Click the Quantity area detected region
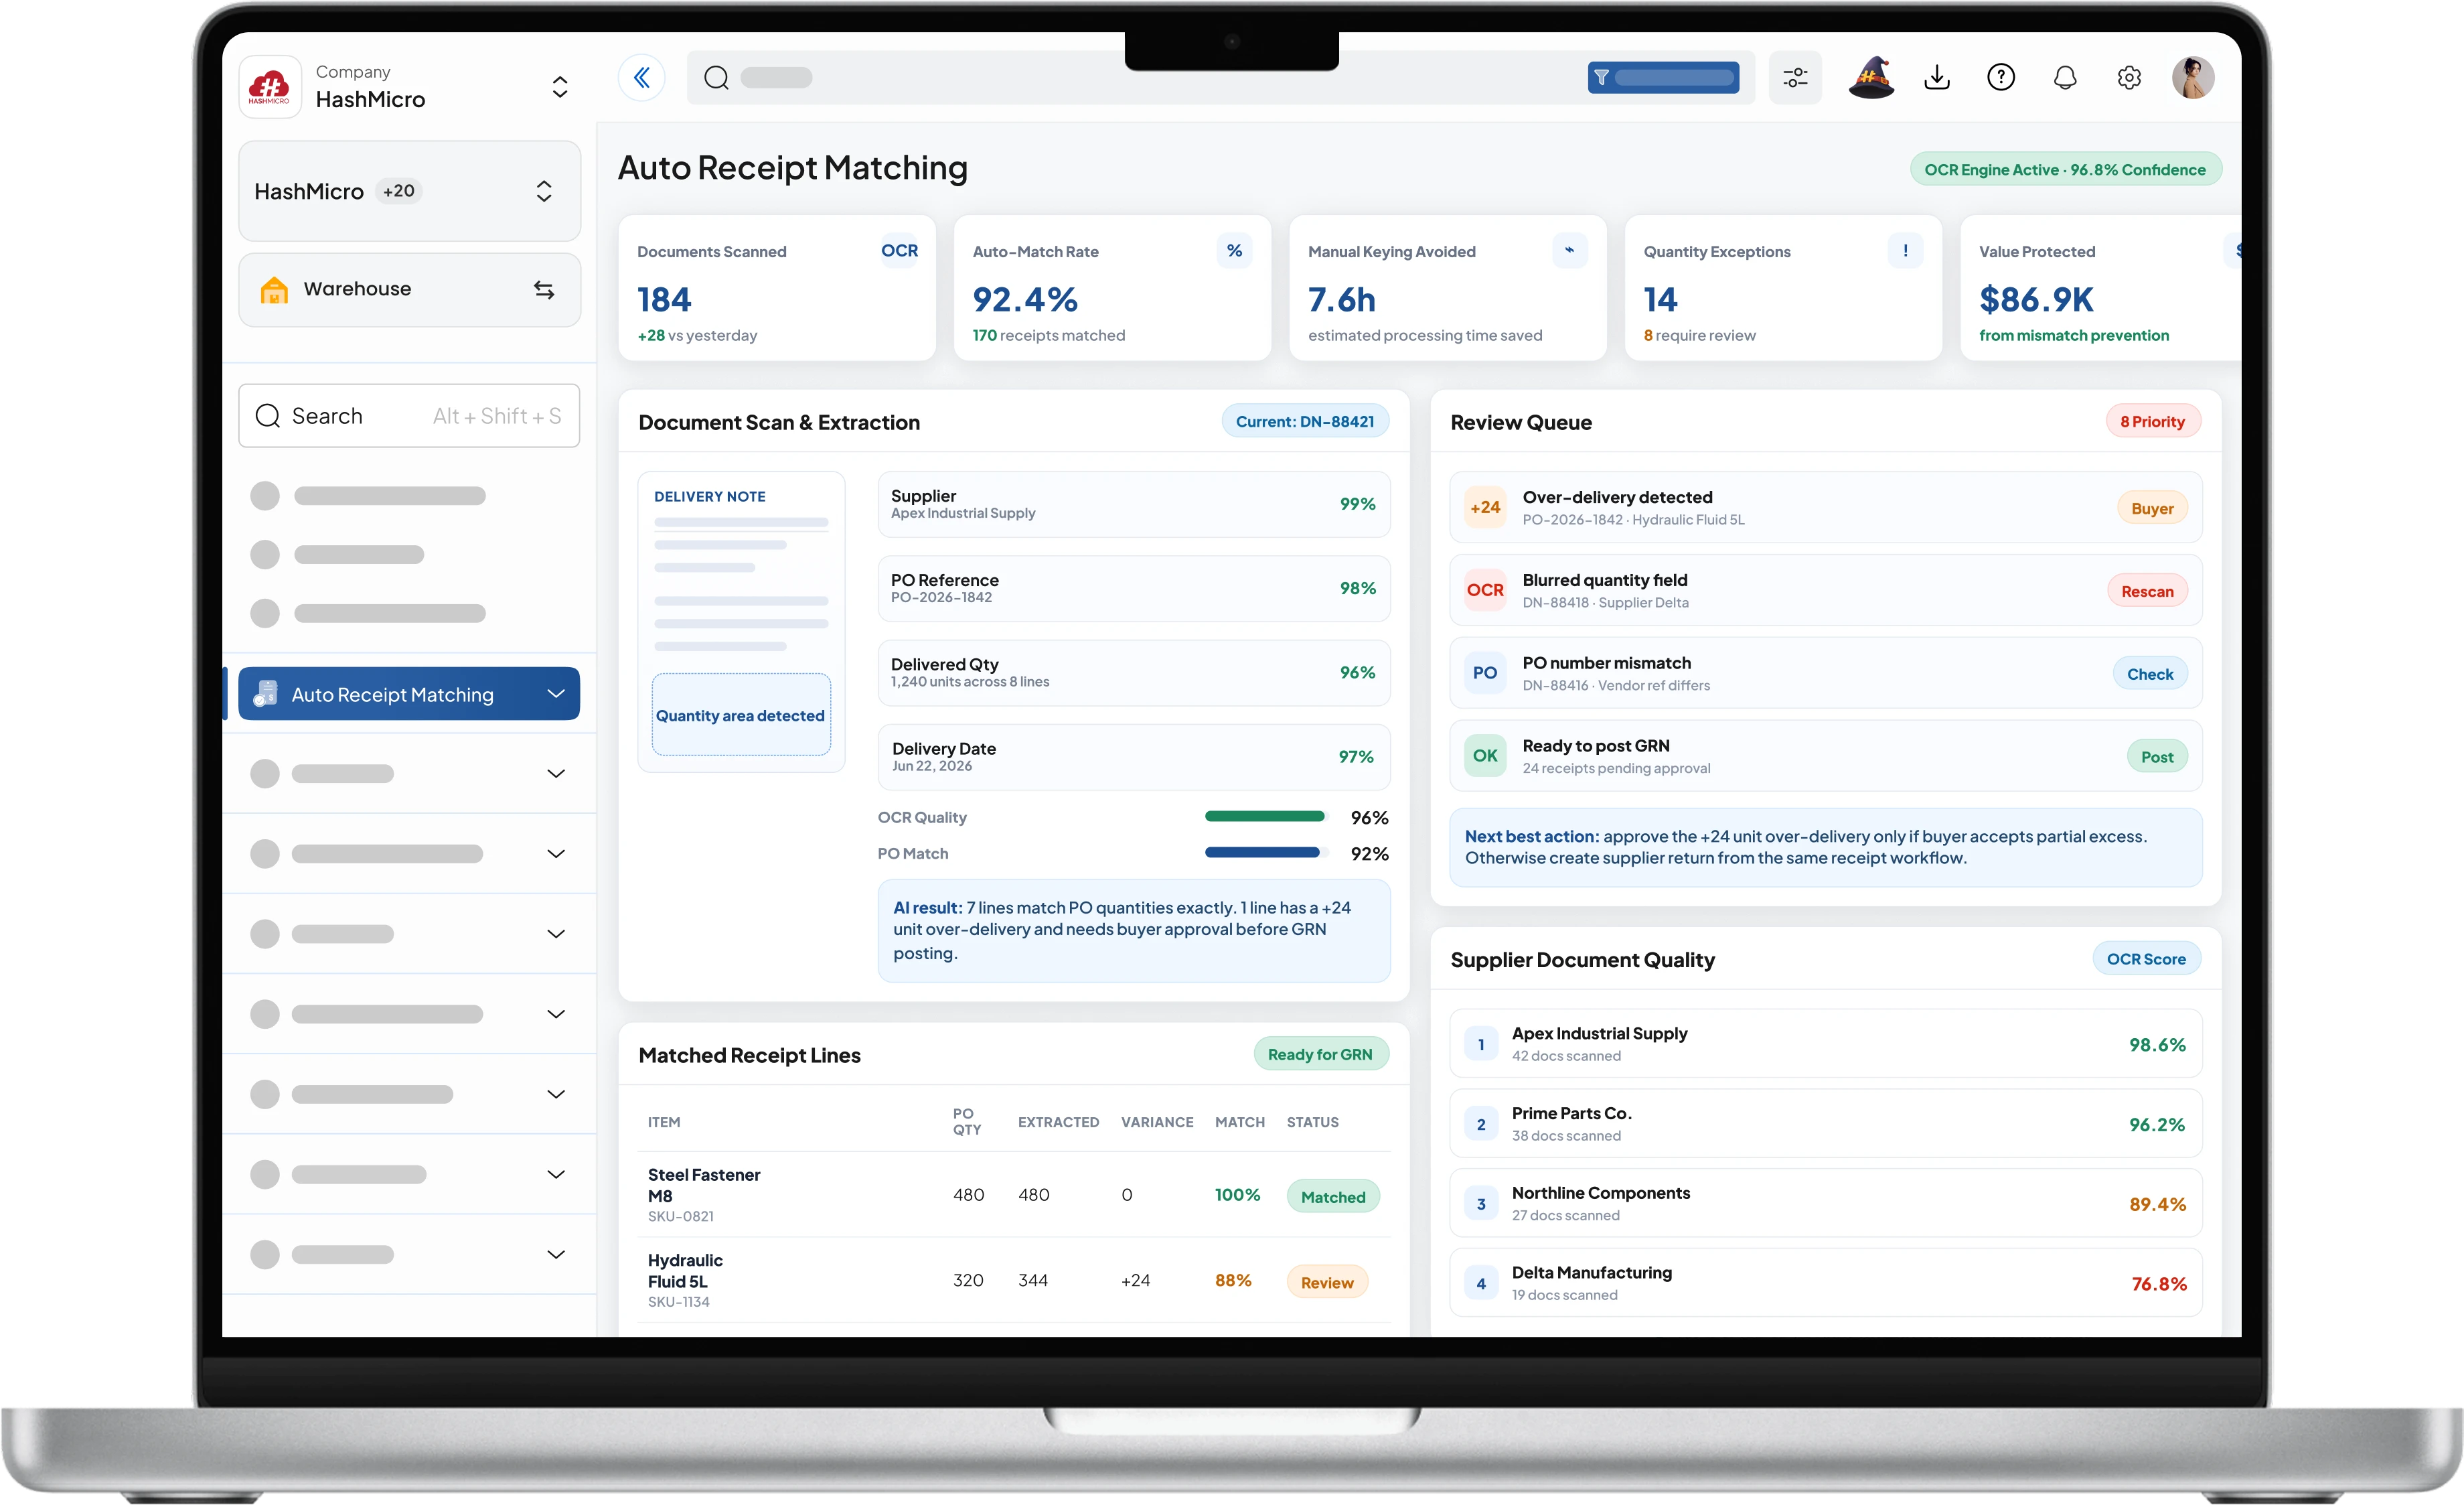The image size is (2464, 1505). (741, 715)
